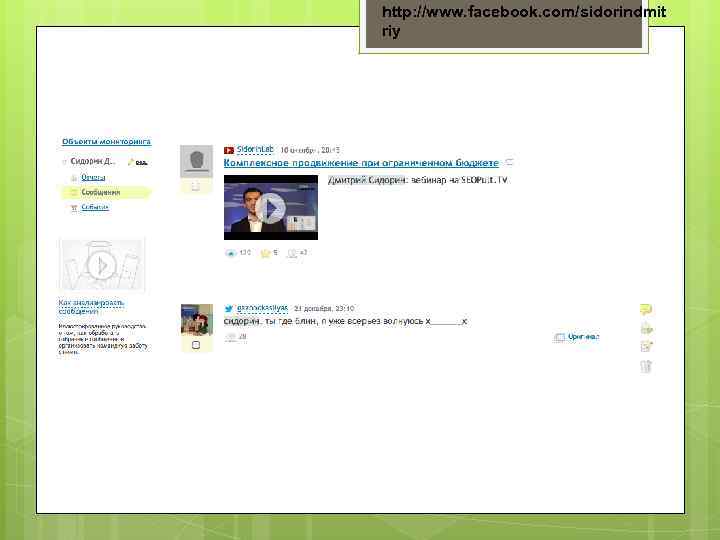Image resolution: width=720 pixels, height=540 pixels.
Task: Click the views icon under the video
Action: click(x=230, y=253)
